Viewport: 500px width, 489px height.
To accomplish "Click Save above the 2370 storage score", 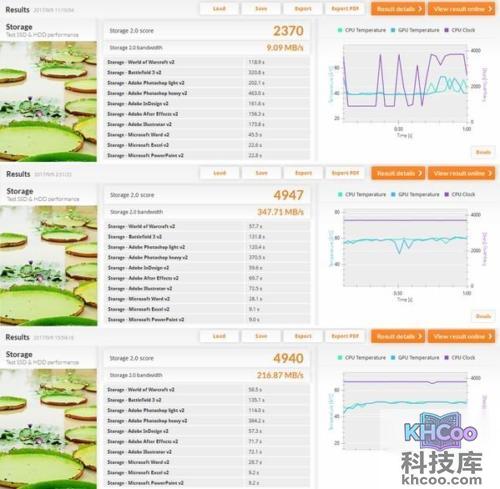I will (x=261, y=9).
